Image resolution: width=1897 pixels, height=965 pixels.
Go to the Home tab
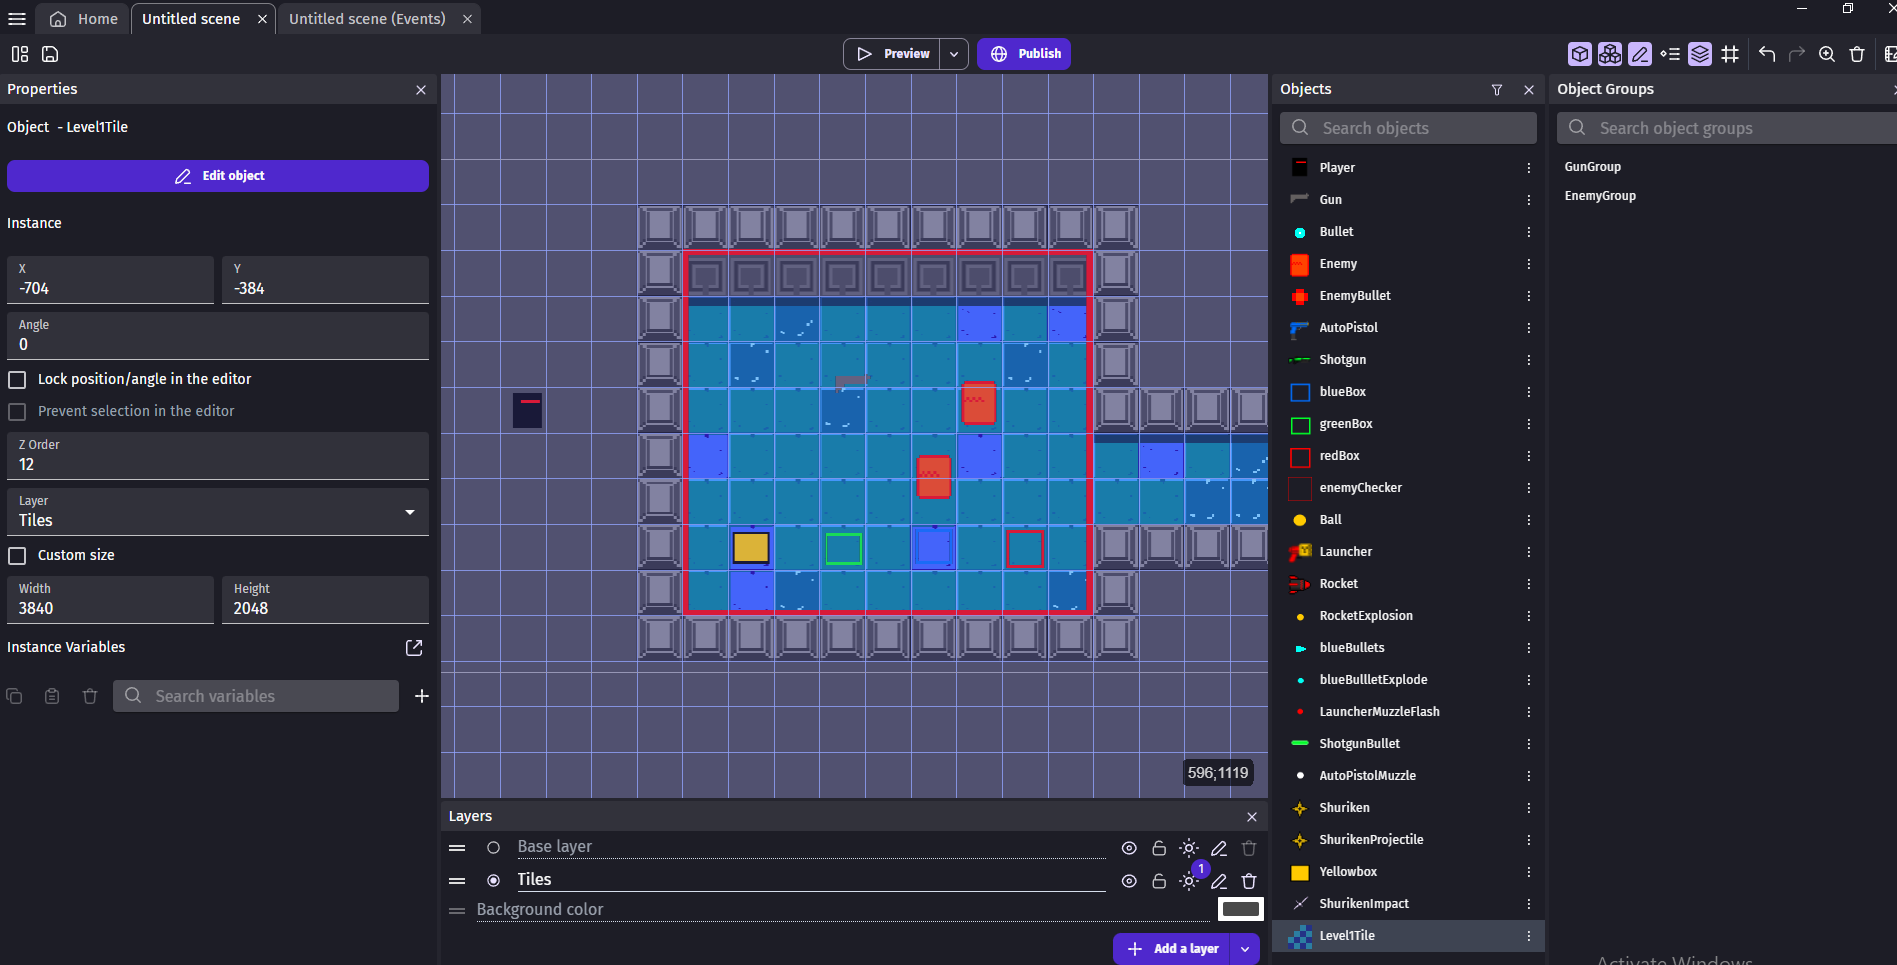[84, 19]
